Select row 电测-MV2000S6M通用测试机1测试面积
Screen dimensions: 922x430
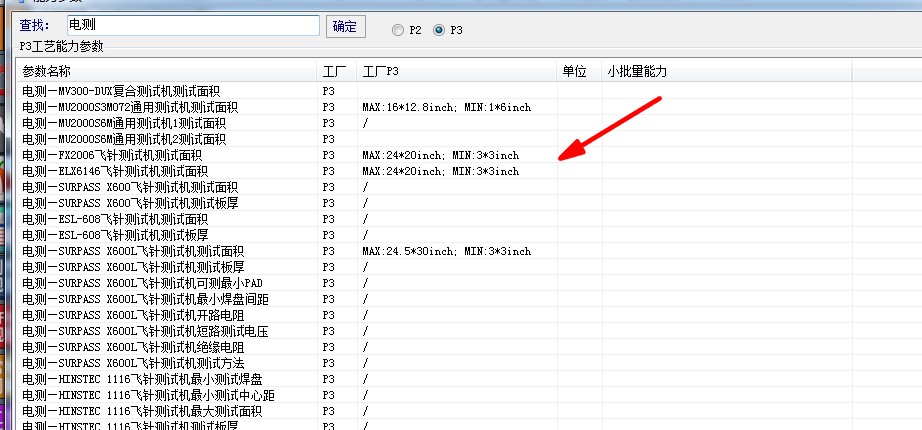[434, 123]
